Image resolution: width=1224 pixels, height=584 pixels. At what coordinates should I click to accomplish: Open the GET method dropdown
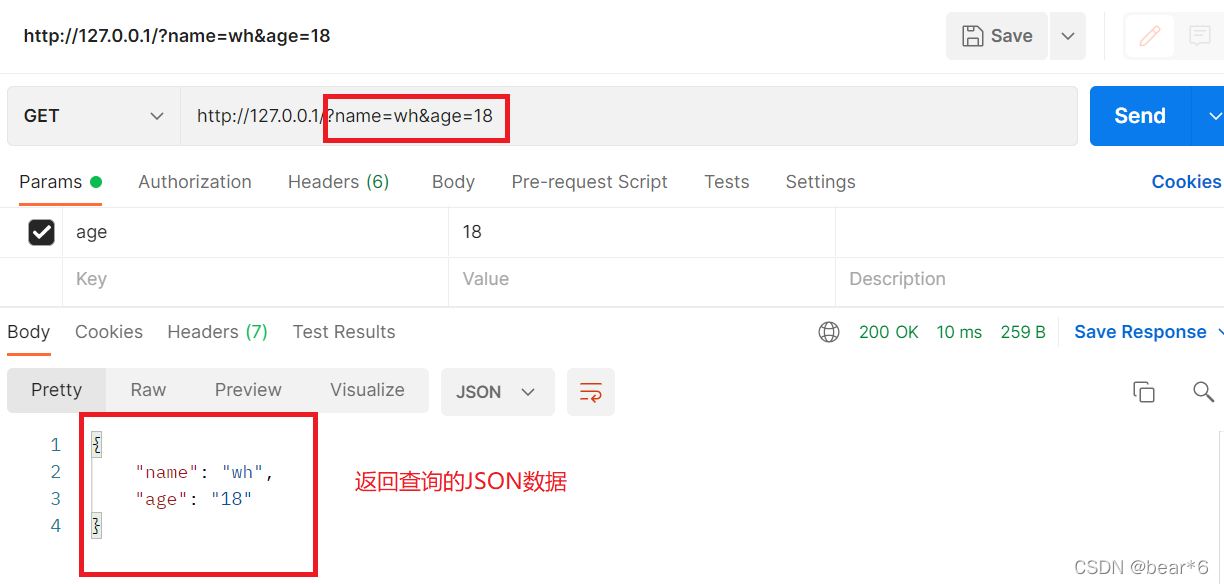[x=94, y=116]
